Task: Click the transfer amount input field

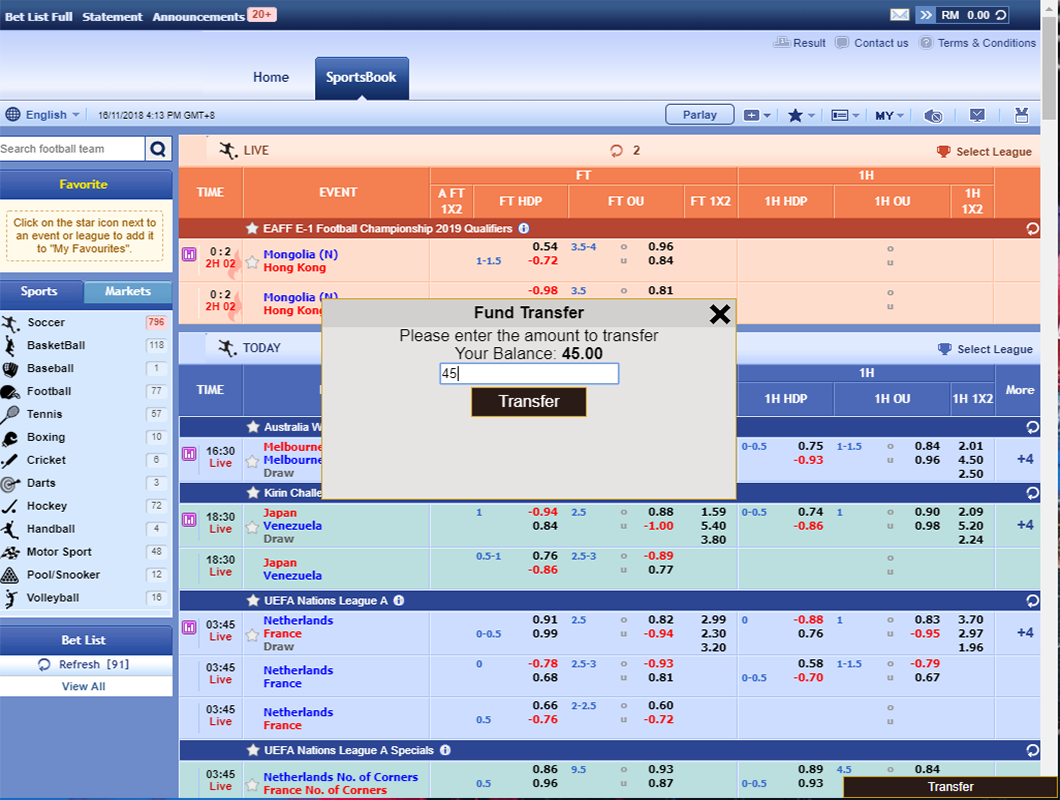Action: click(529, 374)
